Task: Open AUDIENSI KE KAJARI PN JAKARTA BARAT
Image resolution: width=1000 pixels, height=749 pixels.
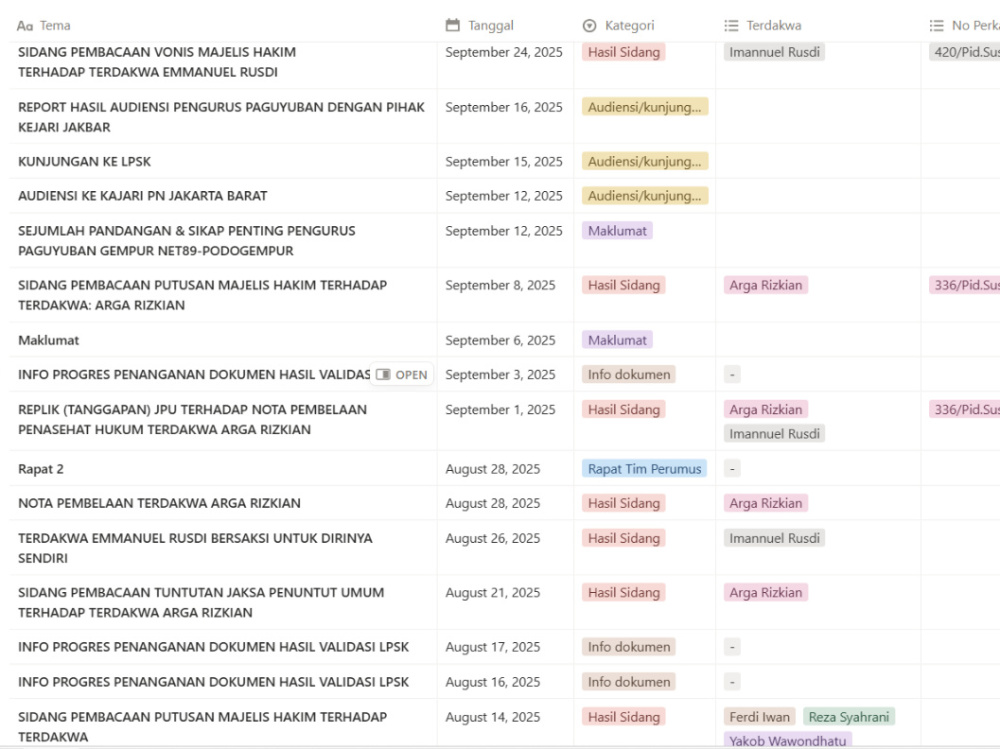Action: [x=142, y=196]
